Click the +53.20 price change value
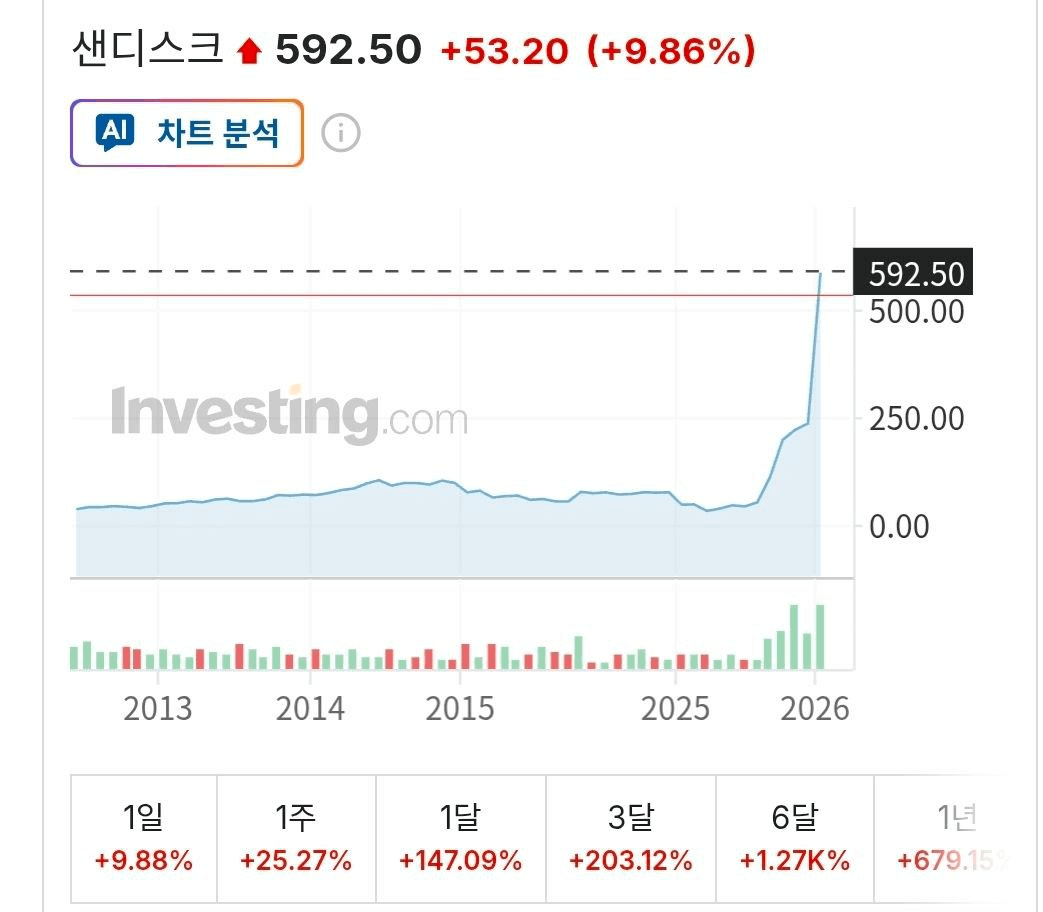1043x912 pixels. tap(505, 50)
